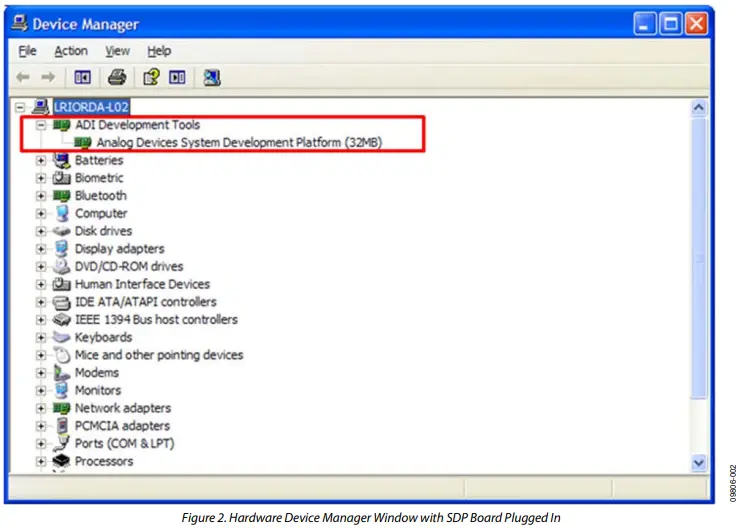This screenshot has width=741, height=528.
Task: Click the scrollbar down arrow
Action: tap(698, 462)
